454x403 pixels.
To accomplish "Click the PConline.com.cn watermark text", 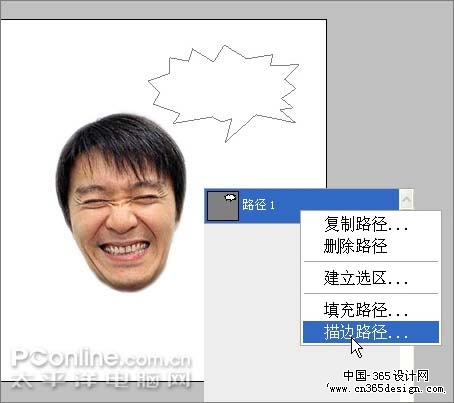I will click(101, 358).
